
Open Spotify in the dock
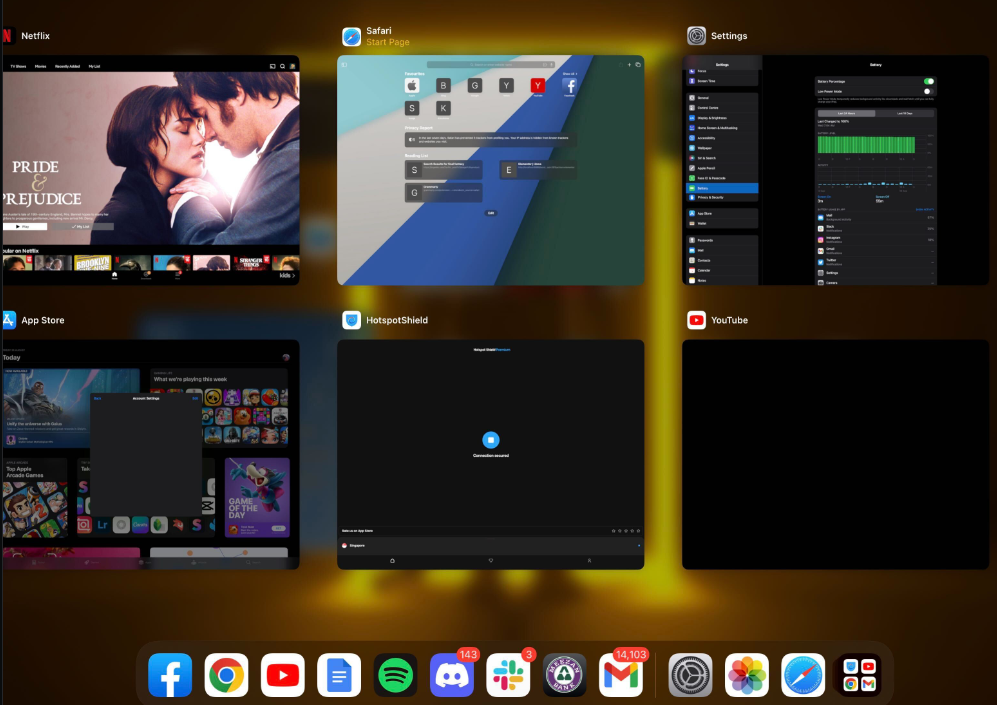point(395,676)
